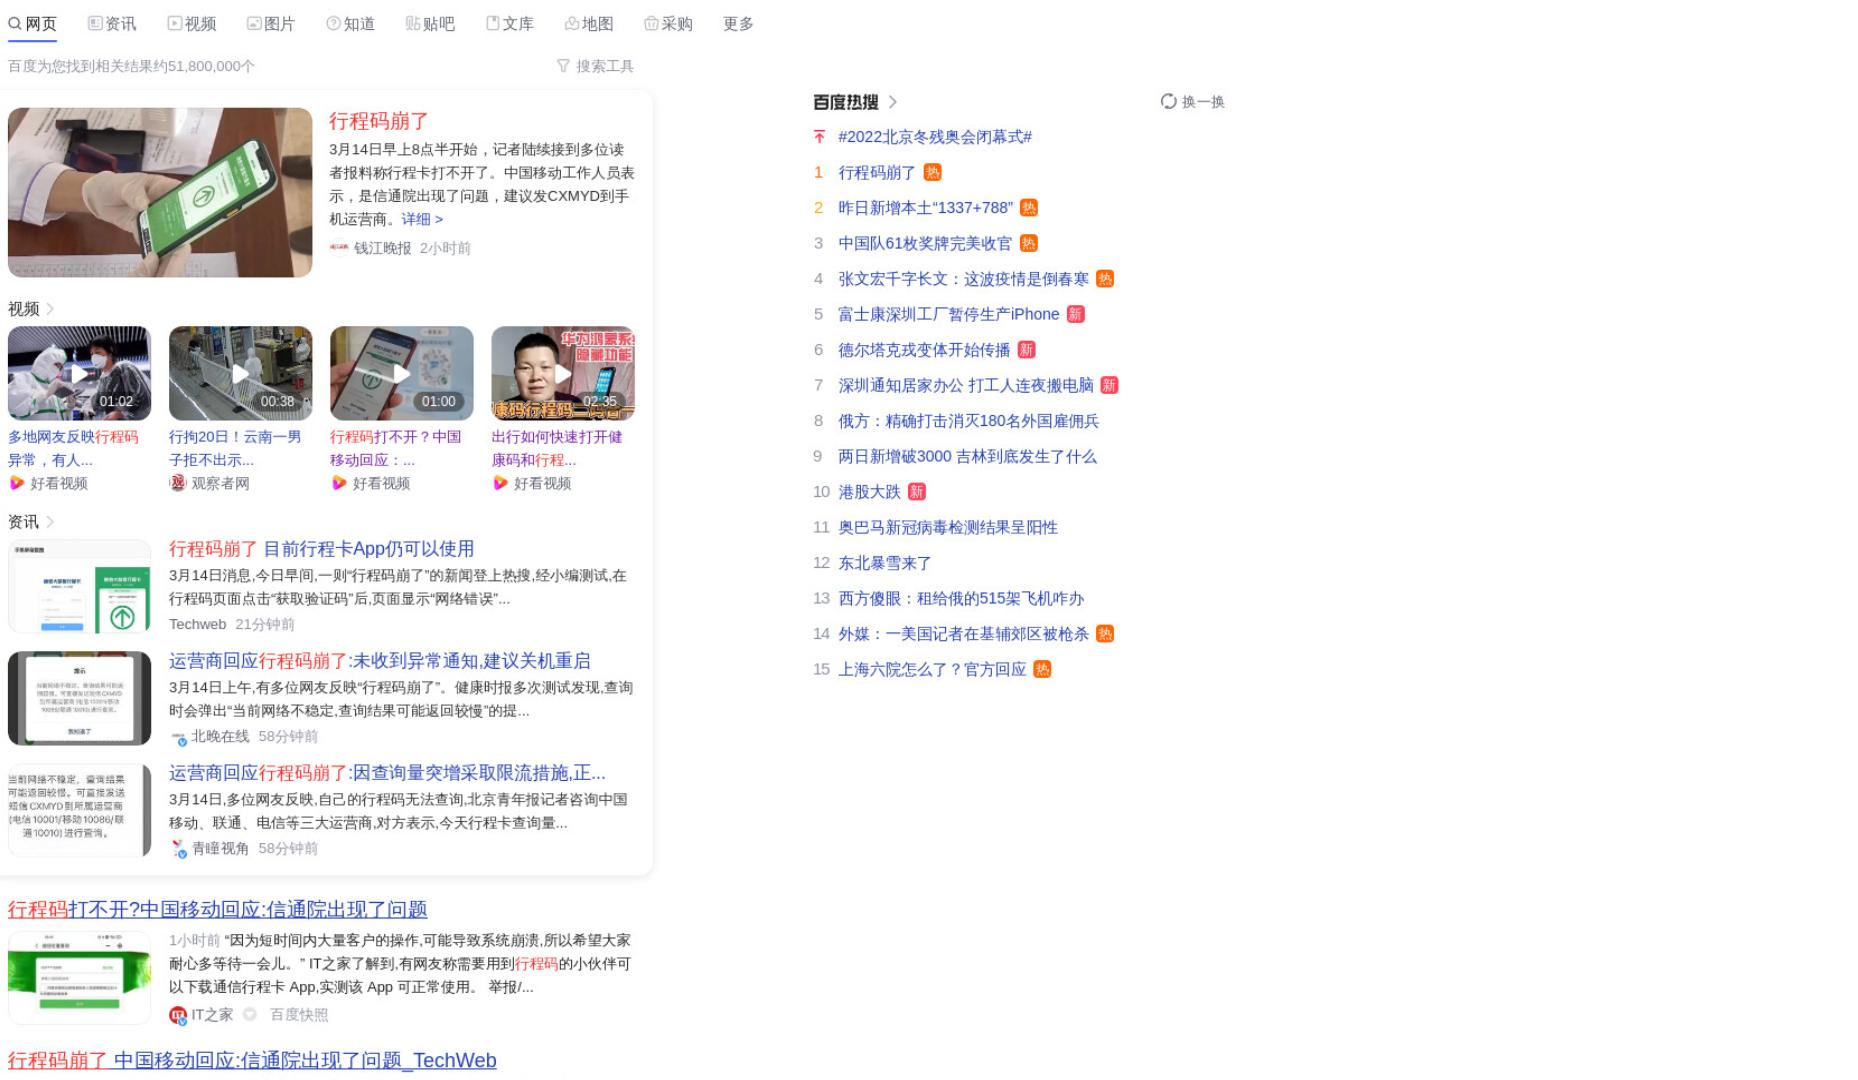The width and height of the screenshot is (1858, 1080).
Task: Open 搜索工具 filter options
Action: pyautogui.click(x=604, y=66)
